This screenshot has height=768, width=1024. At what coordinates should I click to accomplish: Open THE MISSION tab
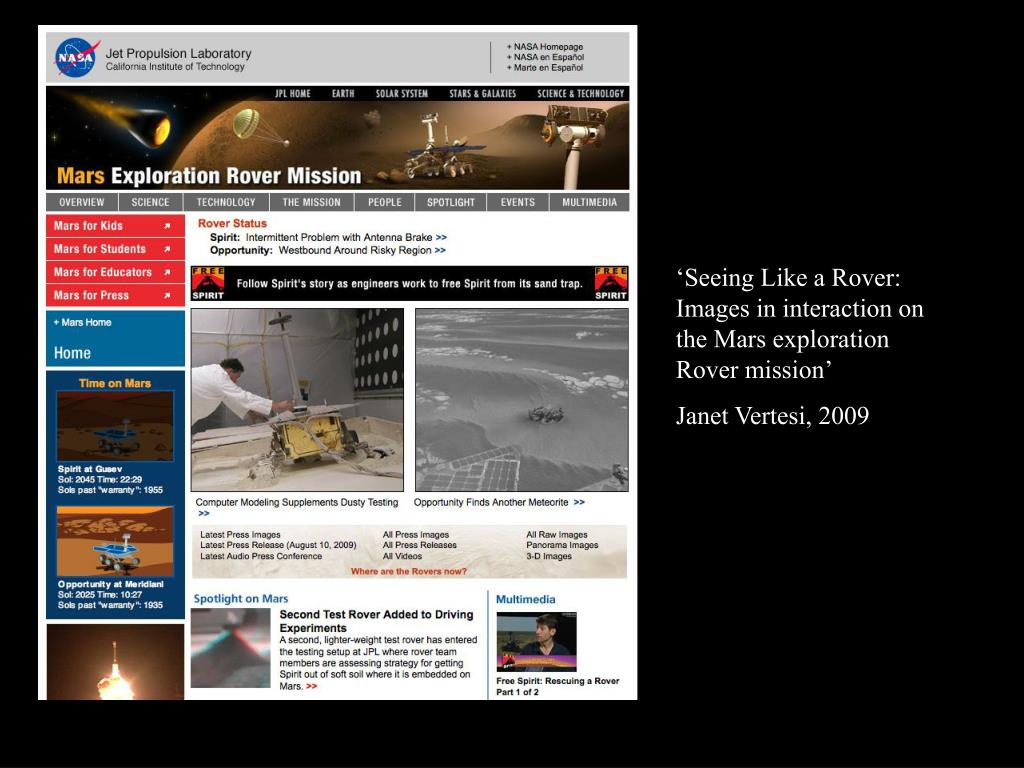[x=312, y=202]
